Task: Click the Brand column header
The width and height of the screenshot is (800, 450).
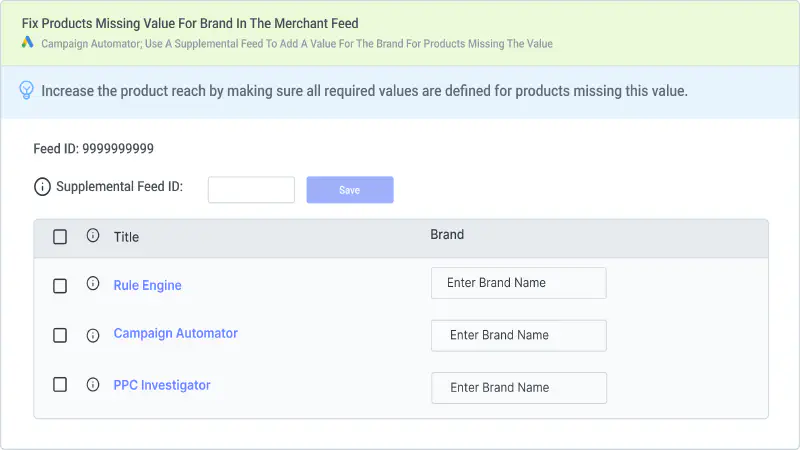Action: coord(447,235)
